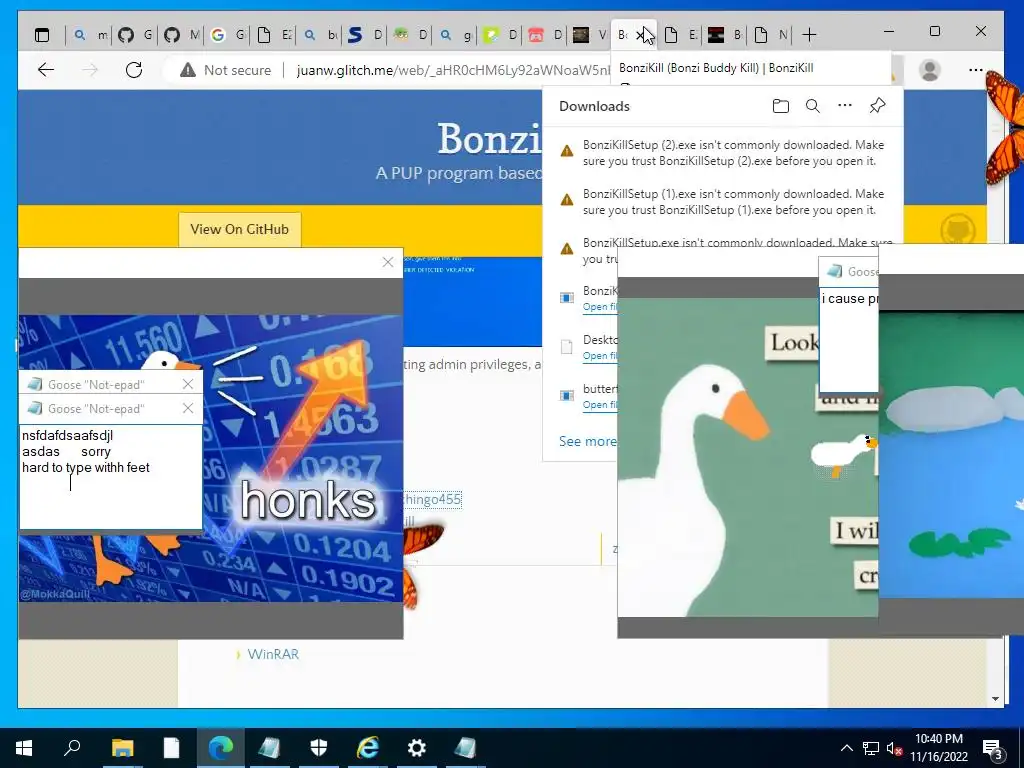Close the active BonziKill tab

642,35
